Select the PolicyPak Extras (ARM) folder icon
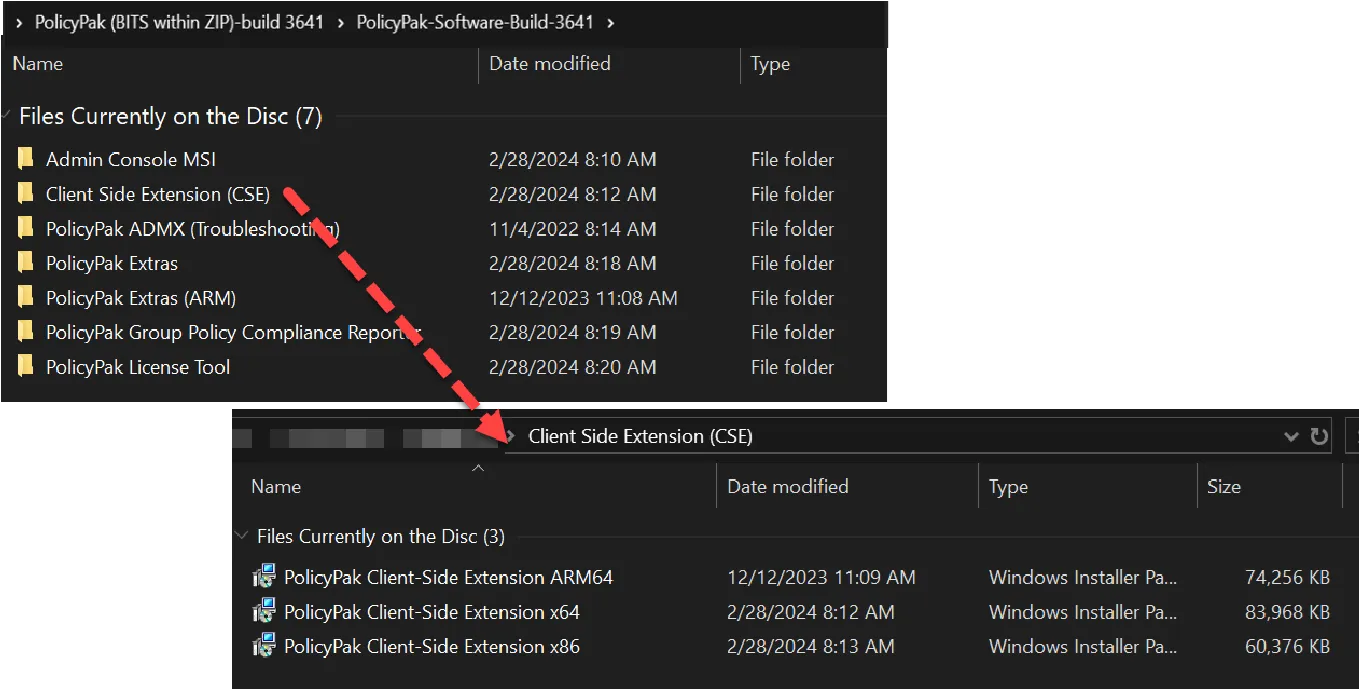 tap(26, 298)
